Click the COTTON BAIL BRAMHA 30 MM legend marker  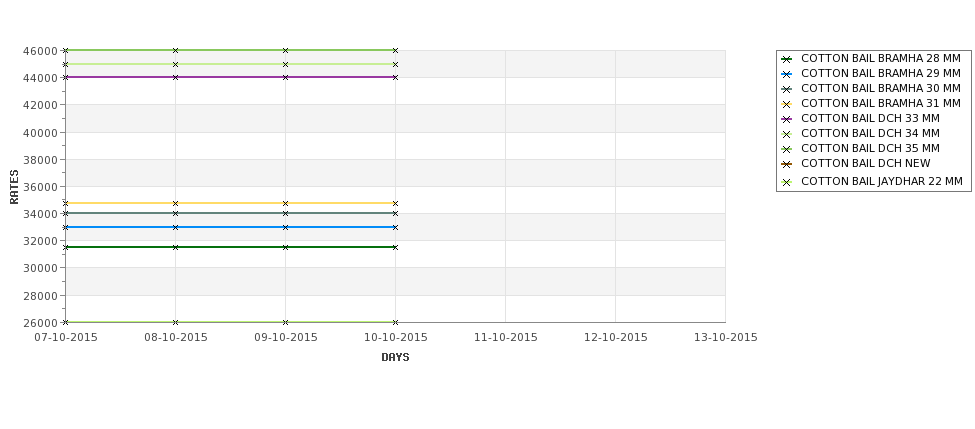point(787,89)
